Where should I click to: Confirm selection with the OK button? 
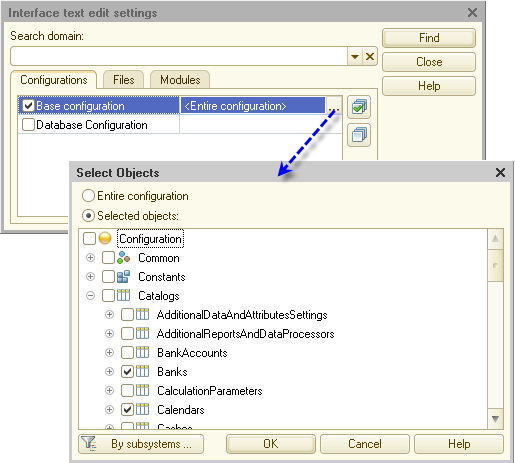271,444
